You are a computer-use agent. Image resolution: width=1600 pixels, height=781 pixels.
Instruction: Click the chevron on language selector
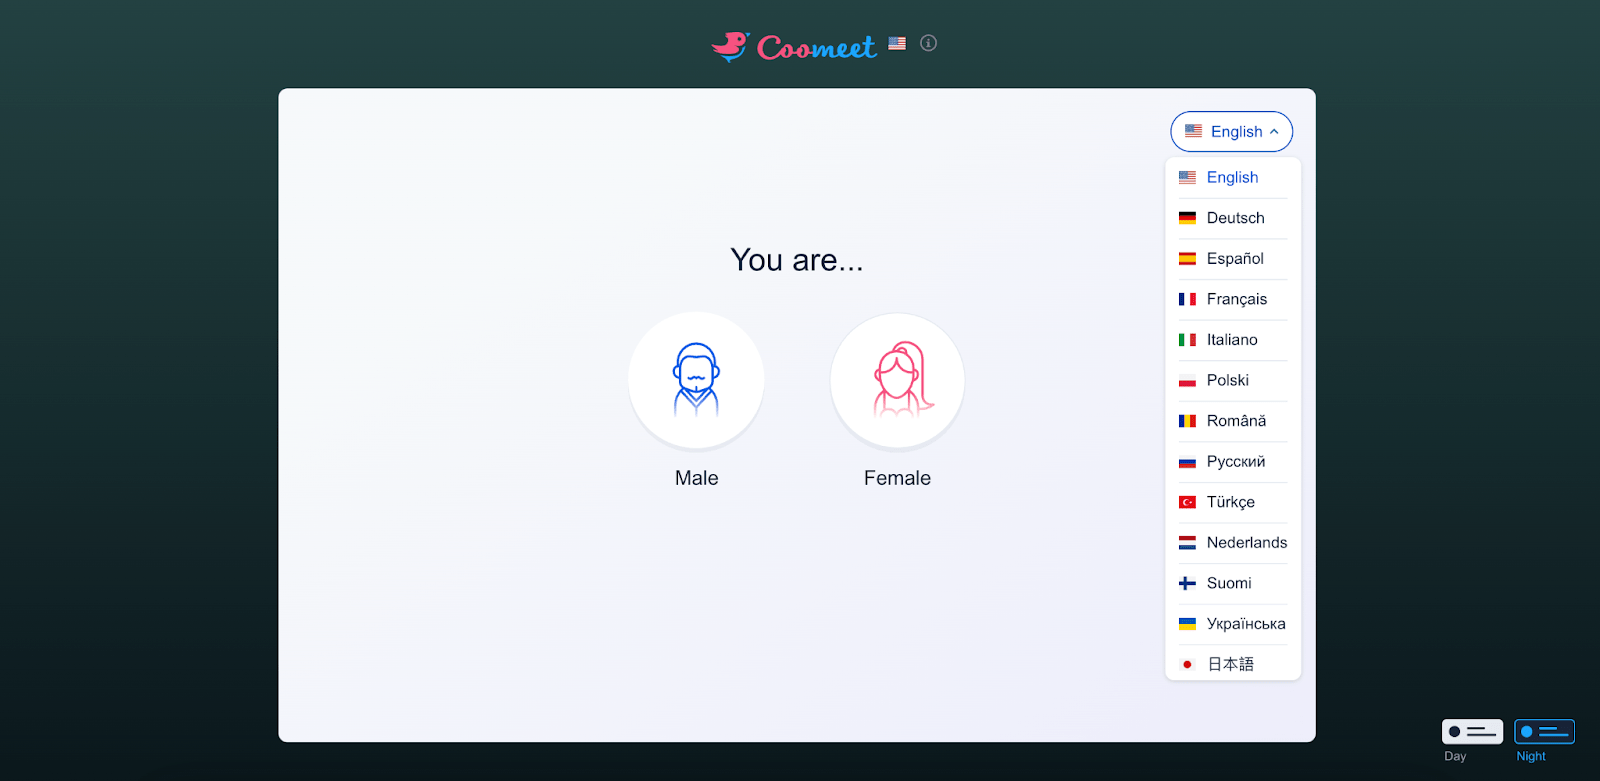coord(1274,132)
